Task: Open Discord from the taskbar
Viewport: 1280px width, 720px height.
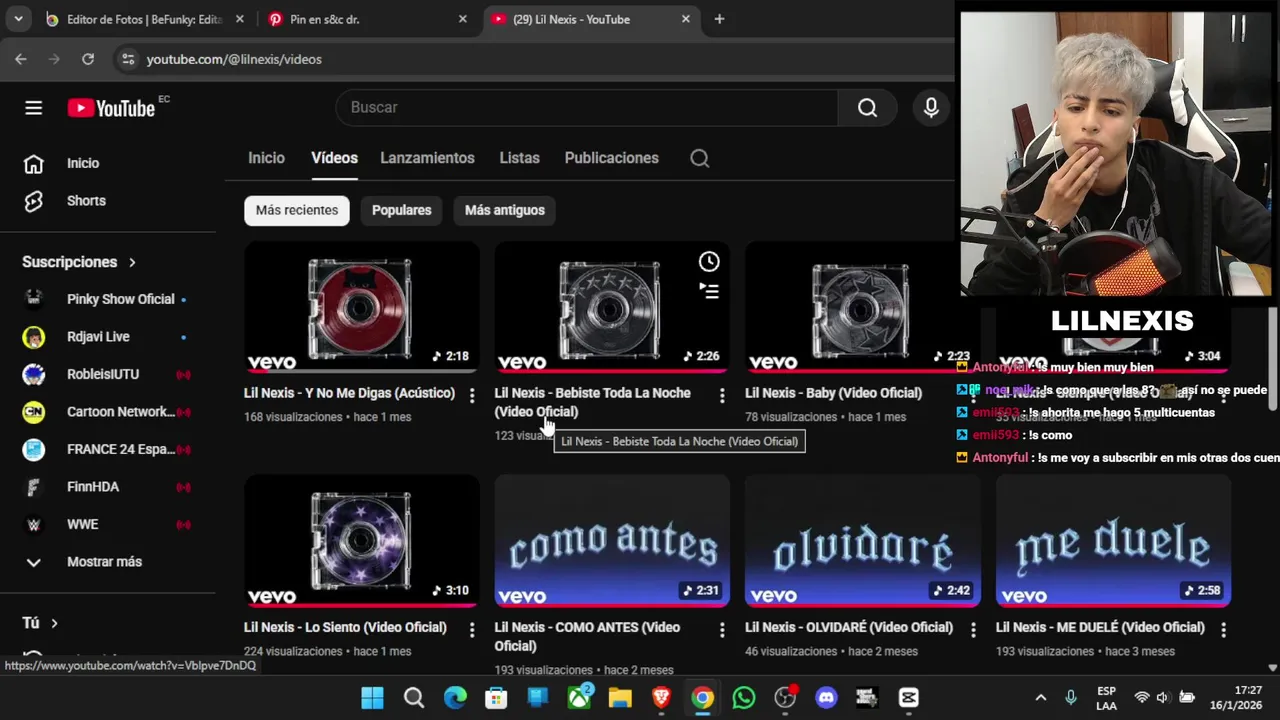Action: 826,697
